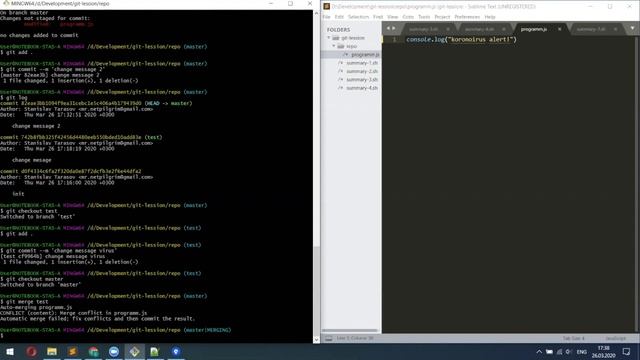Open the Selection menu
The width and height of the screenshot is (640, 360).
358,17
